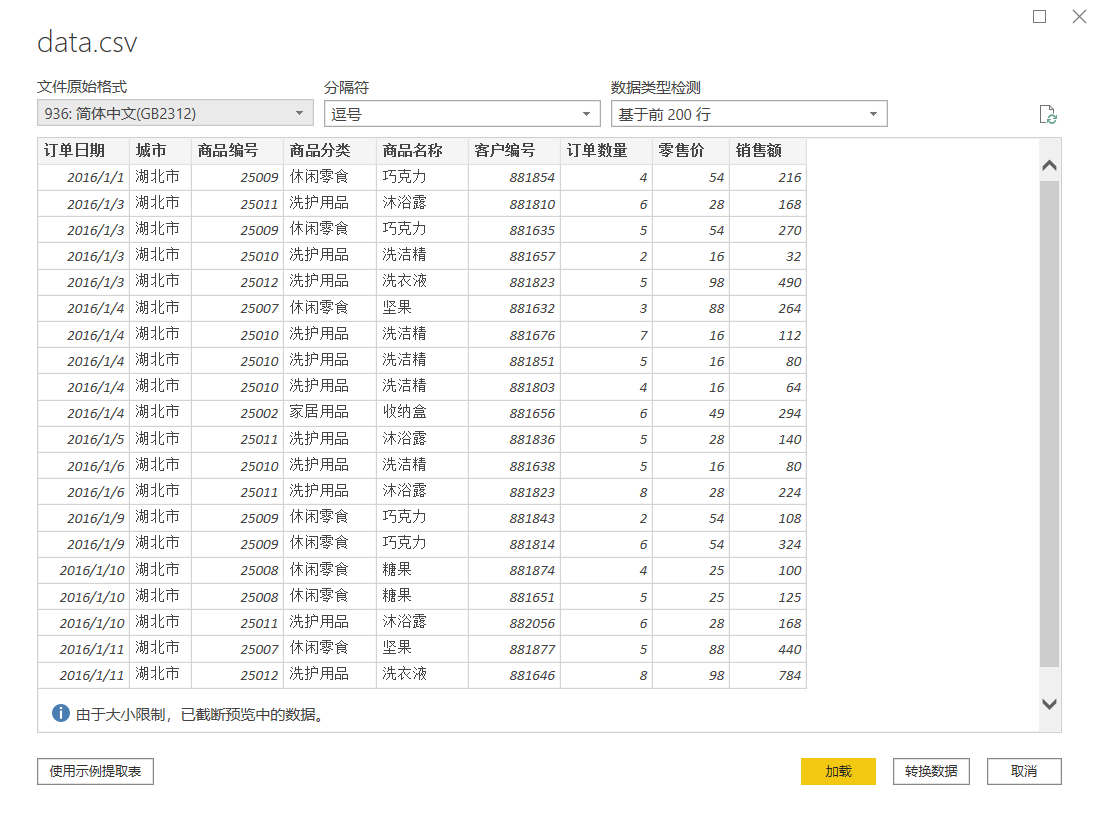Click the vertical scrollbar thumb

[x=1049, y=423]
